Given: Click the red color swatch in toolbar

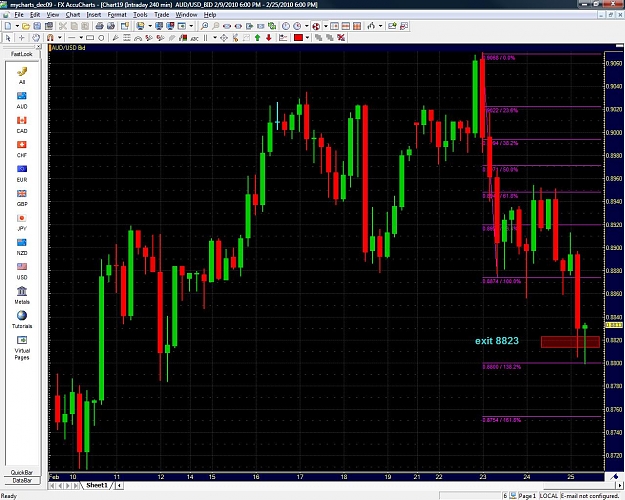Looking at the screenshot, I should (298, 38).
